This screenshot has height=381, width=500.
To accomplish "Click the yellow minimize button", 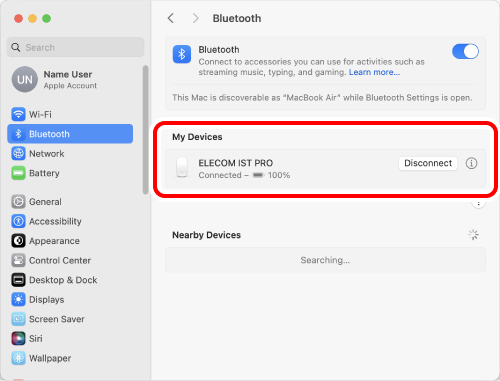I will 32,19.
